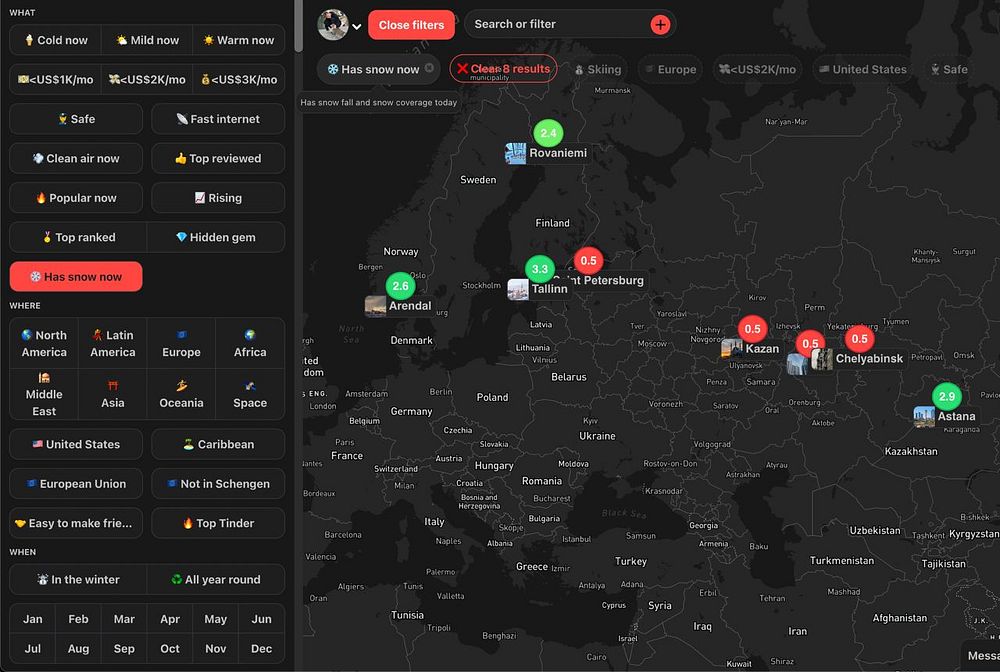Pick the month Jan
This screenshot has height=672, width=1000.
(33, 619)
